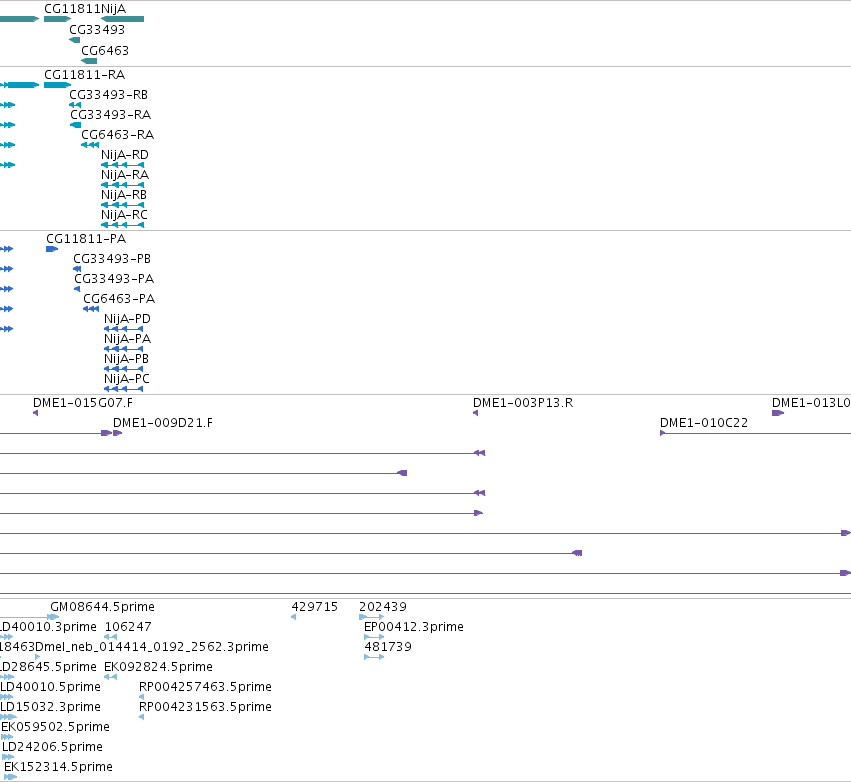Select the DME1-010C22 clone label
The height and width of the screenshot is (782, 851).
click(x=703, y=423)
